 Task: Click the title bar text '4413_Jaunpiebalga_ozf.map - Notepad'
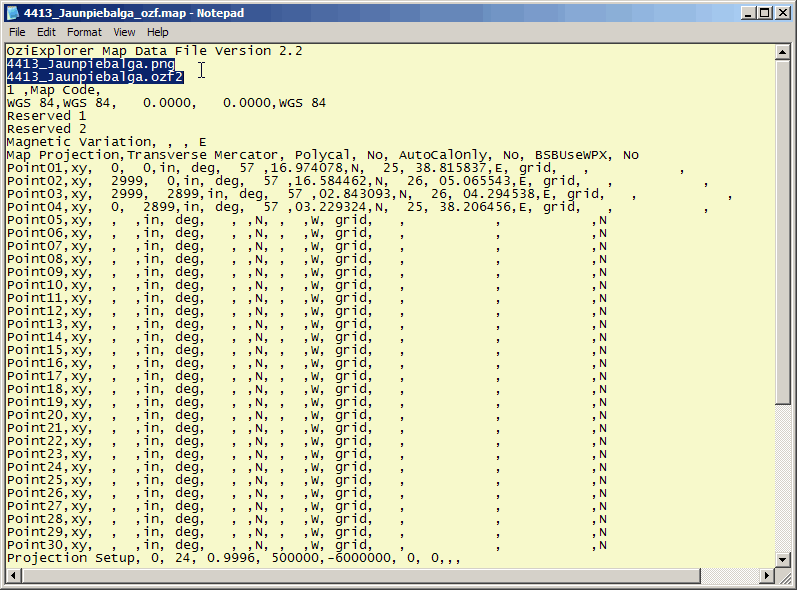tap(133, 13)
